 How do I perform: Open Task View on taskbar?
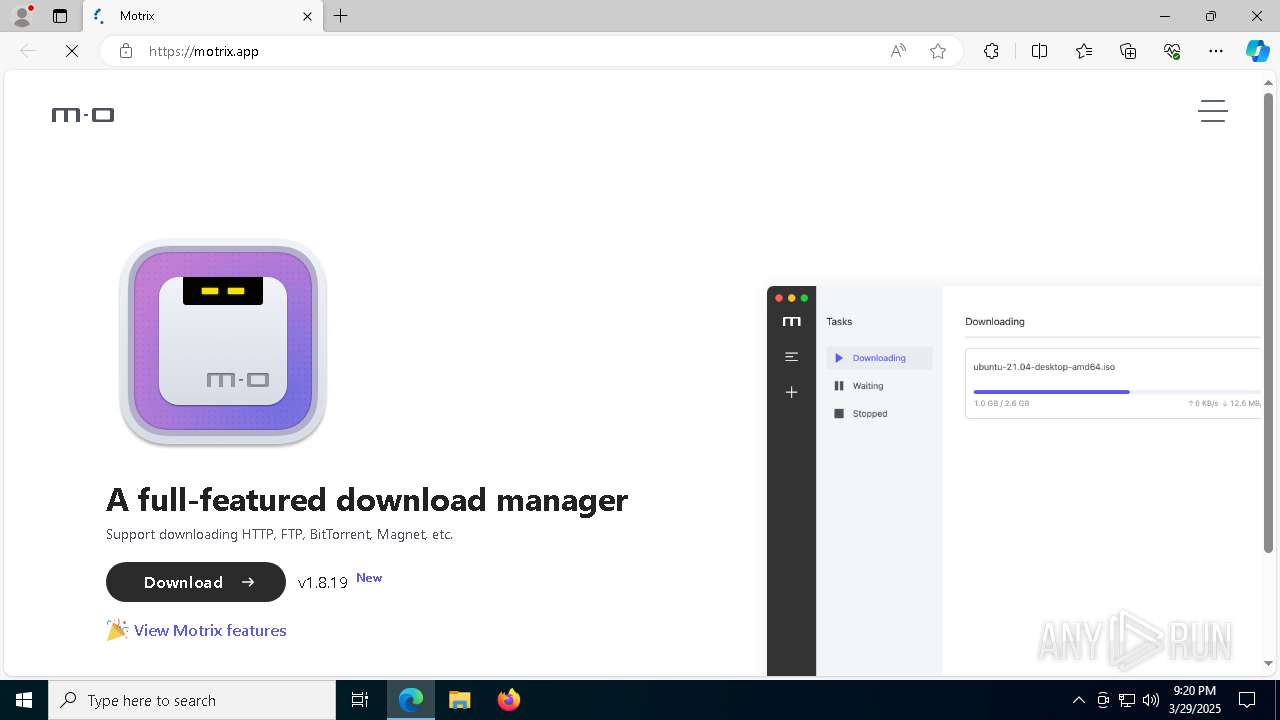(x=360, y=700)
